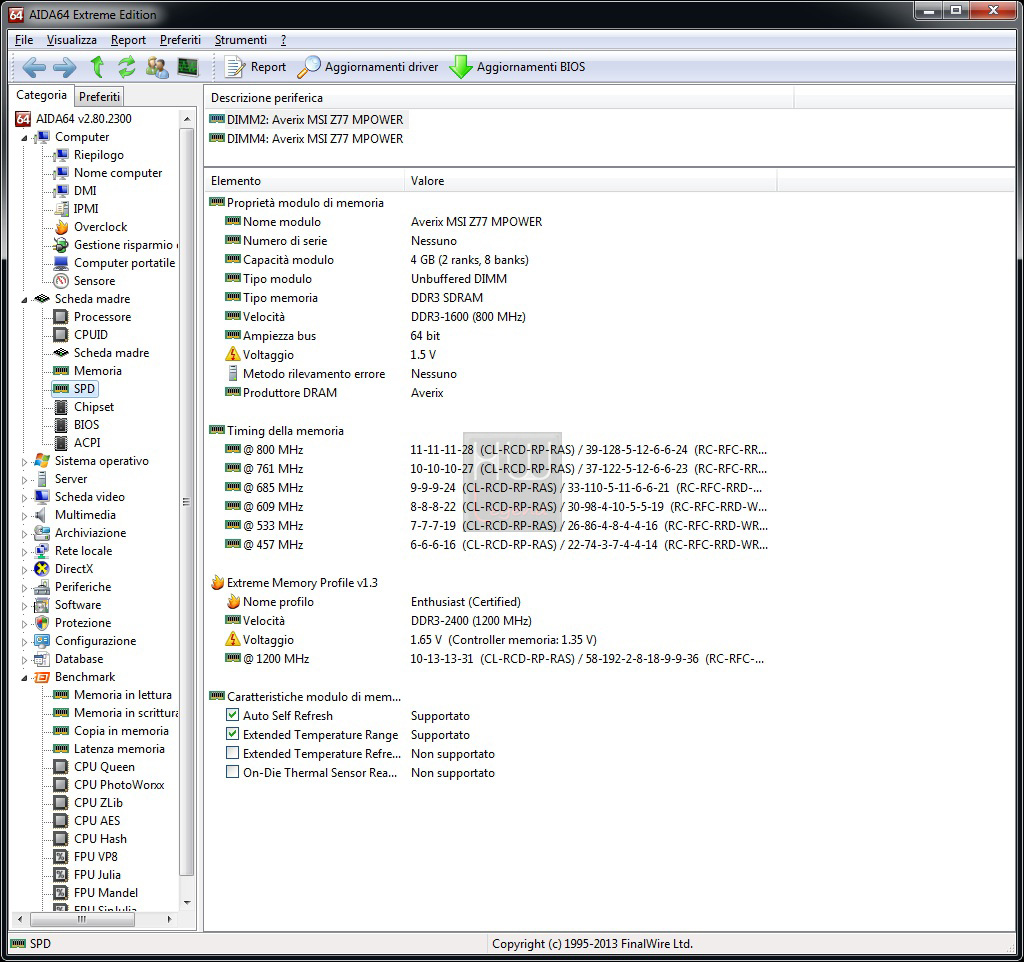The width and height of the screenshot is (1024, 962).
Task: Select Nome computer tree entry
Action: click(118, 173)
